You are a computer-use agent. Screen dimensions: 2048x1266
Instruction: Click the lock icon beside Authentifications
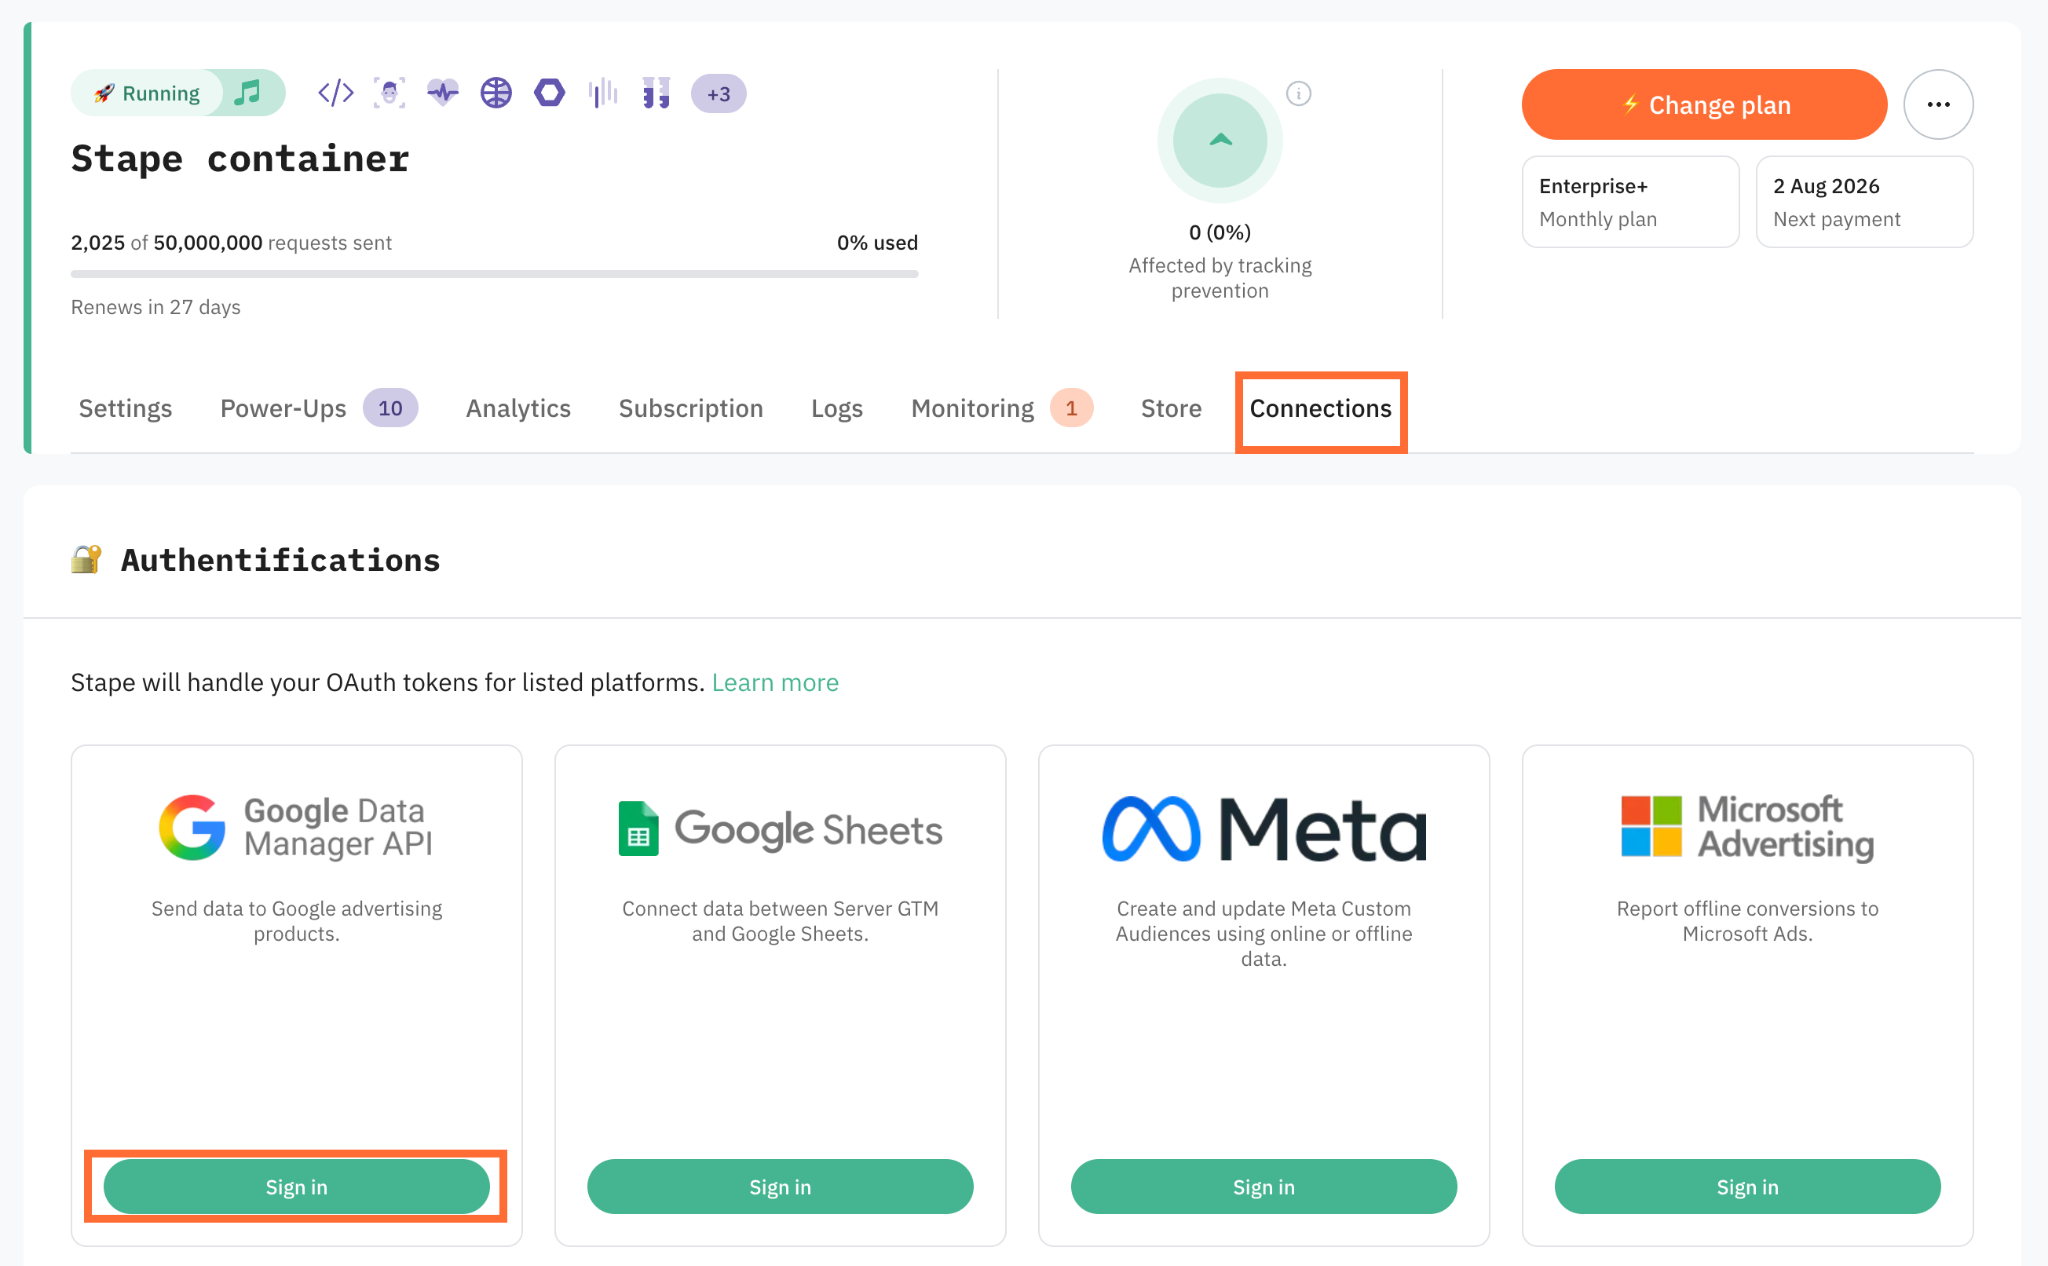(x=86, y=559)
